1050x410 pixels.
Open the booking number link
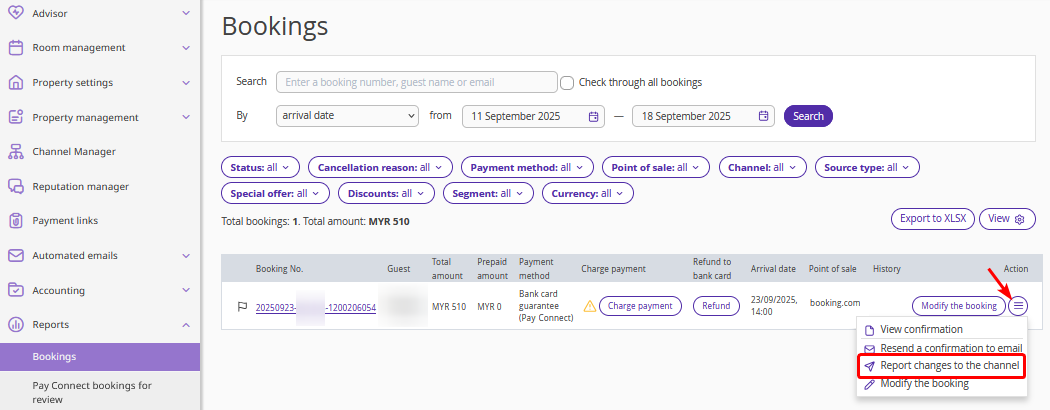[x=315, y=307]
